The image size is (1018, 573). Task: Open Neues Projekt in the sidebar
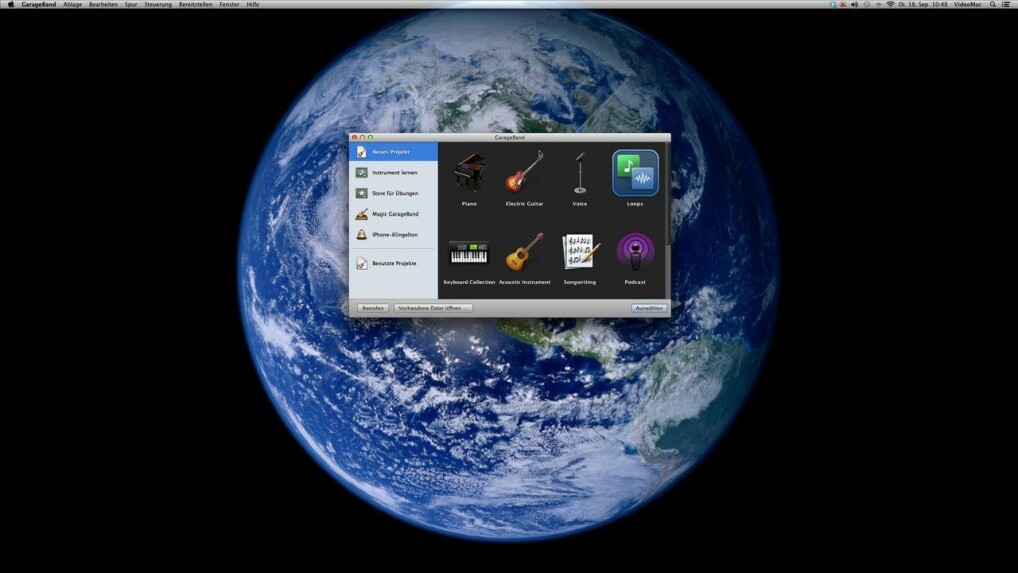pos(391,152)
